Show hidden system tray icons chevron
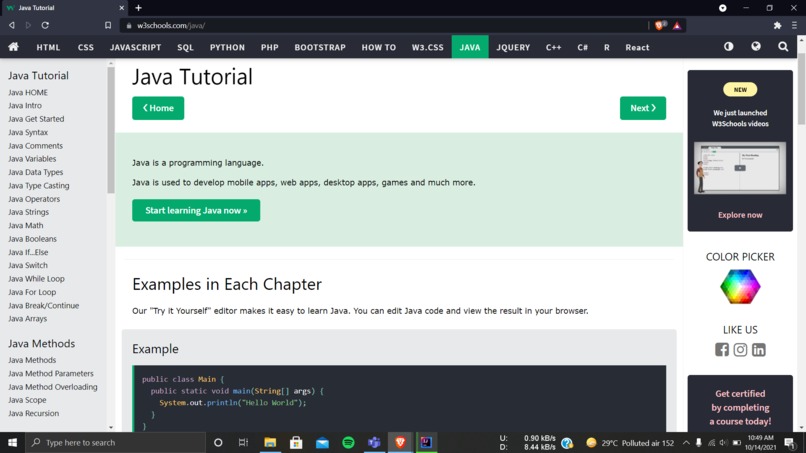Image resolution: width=806 pixels, height=453 pixels. click(x=686, y=442)
